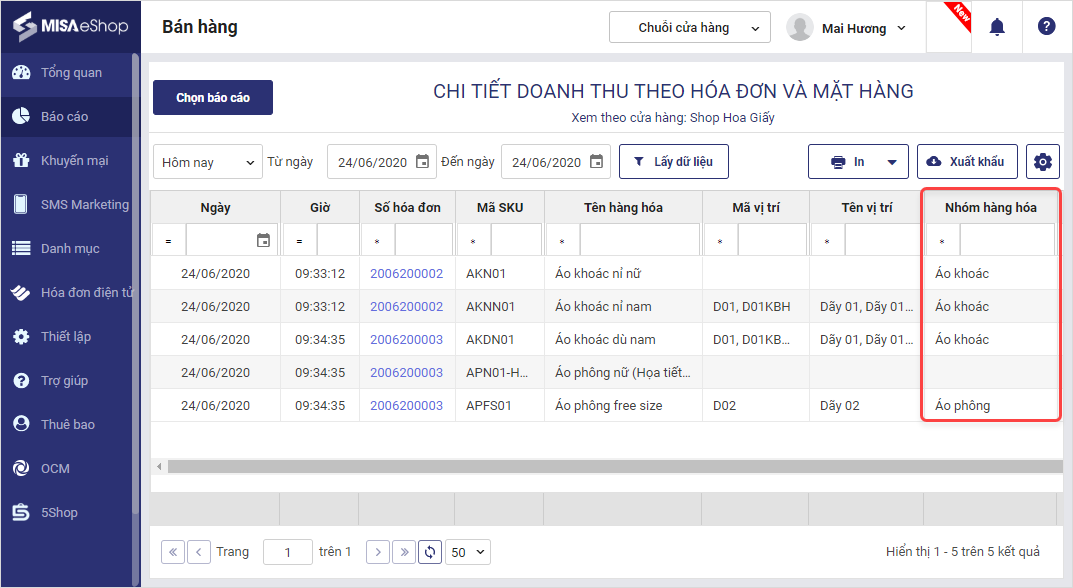Open calendar picker for Đến ngày
The height and width of the screenshot is (588, 1073).
tap(596, 162)
